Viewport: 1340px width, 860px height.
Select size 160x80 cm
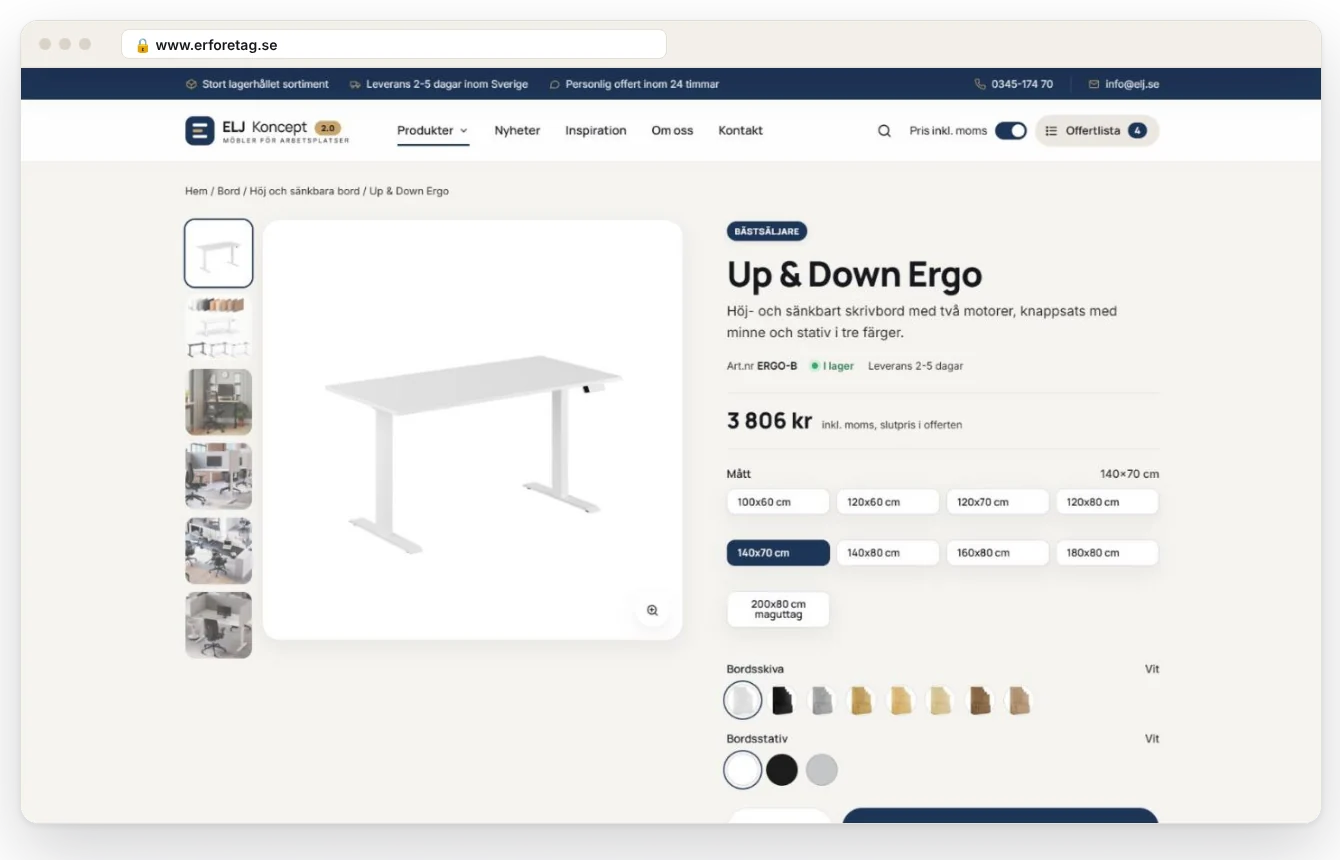(998, 553)
